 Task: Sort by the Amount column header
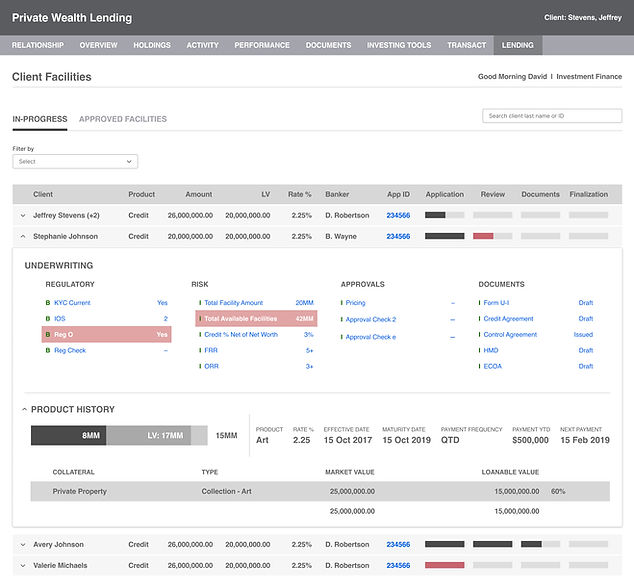[199, 195]
